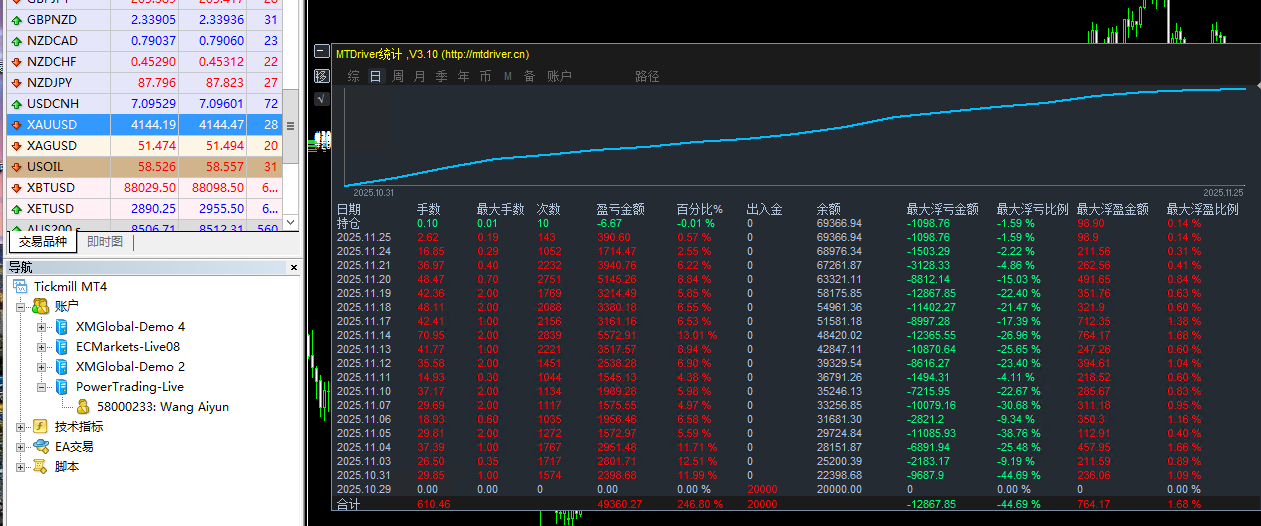Image resolution: width=1261 pixels, height=526 pixels.
Task: Expand the 技术指标 node
Action: [x=20, y=427]
